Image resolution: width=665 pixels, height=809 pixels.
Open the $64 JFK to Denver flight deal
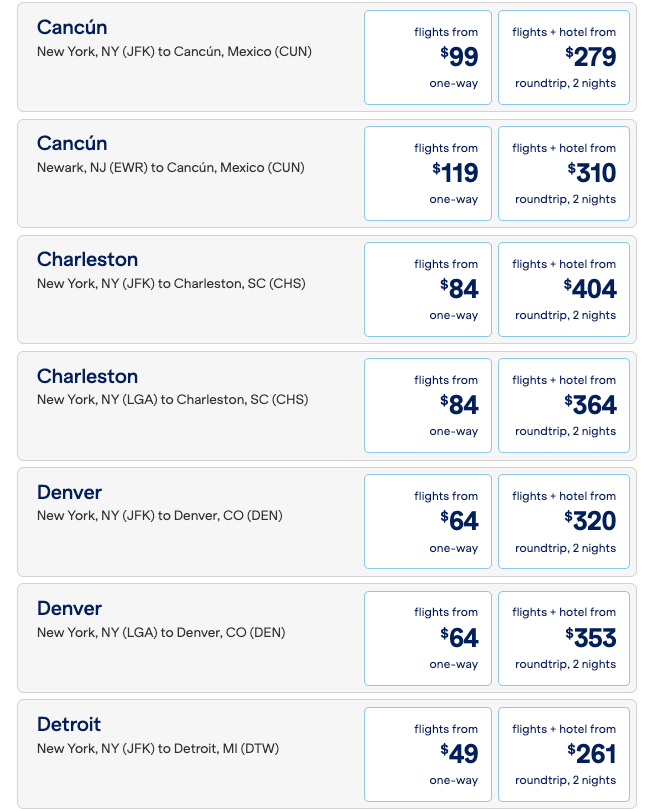[427, 521]
